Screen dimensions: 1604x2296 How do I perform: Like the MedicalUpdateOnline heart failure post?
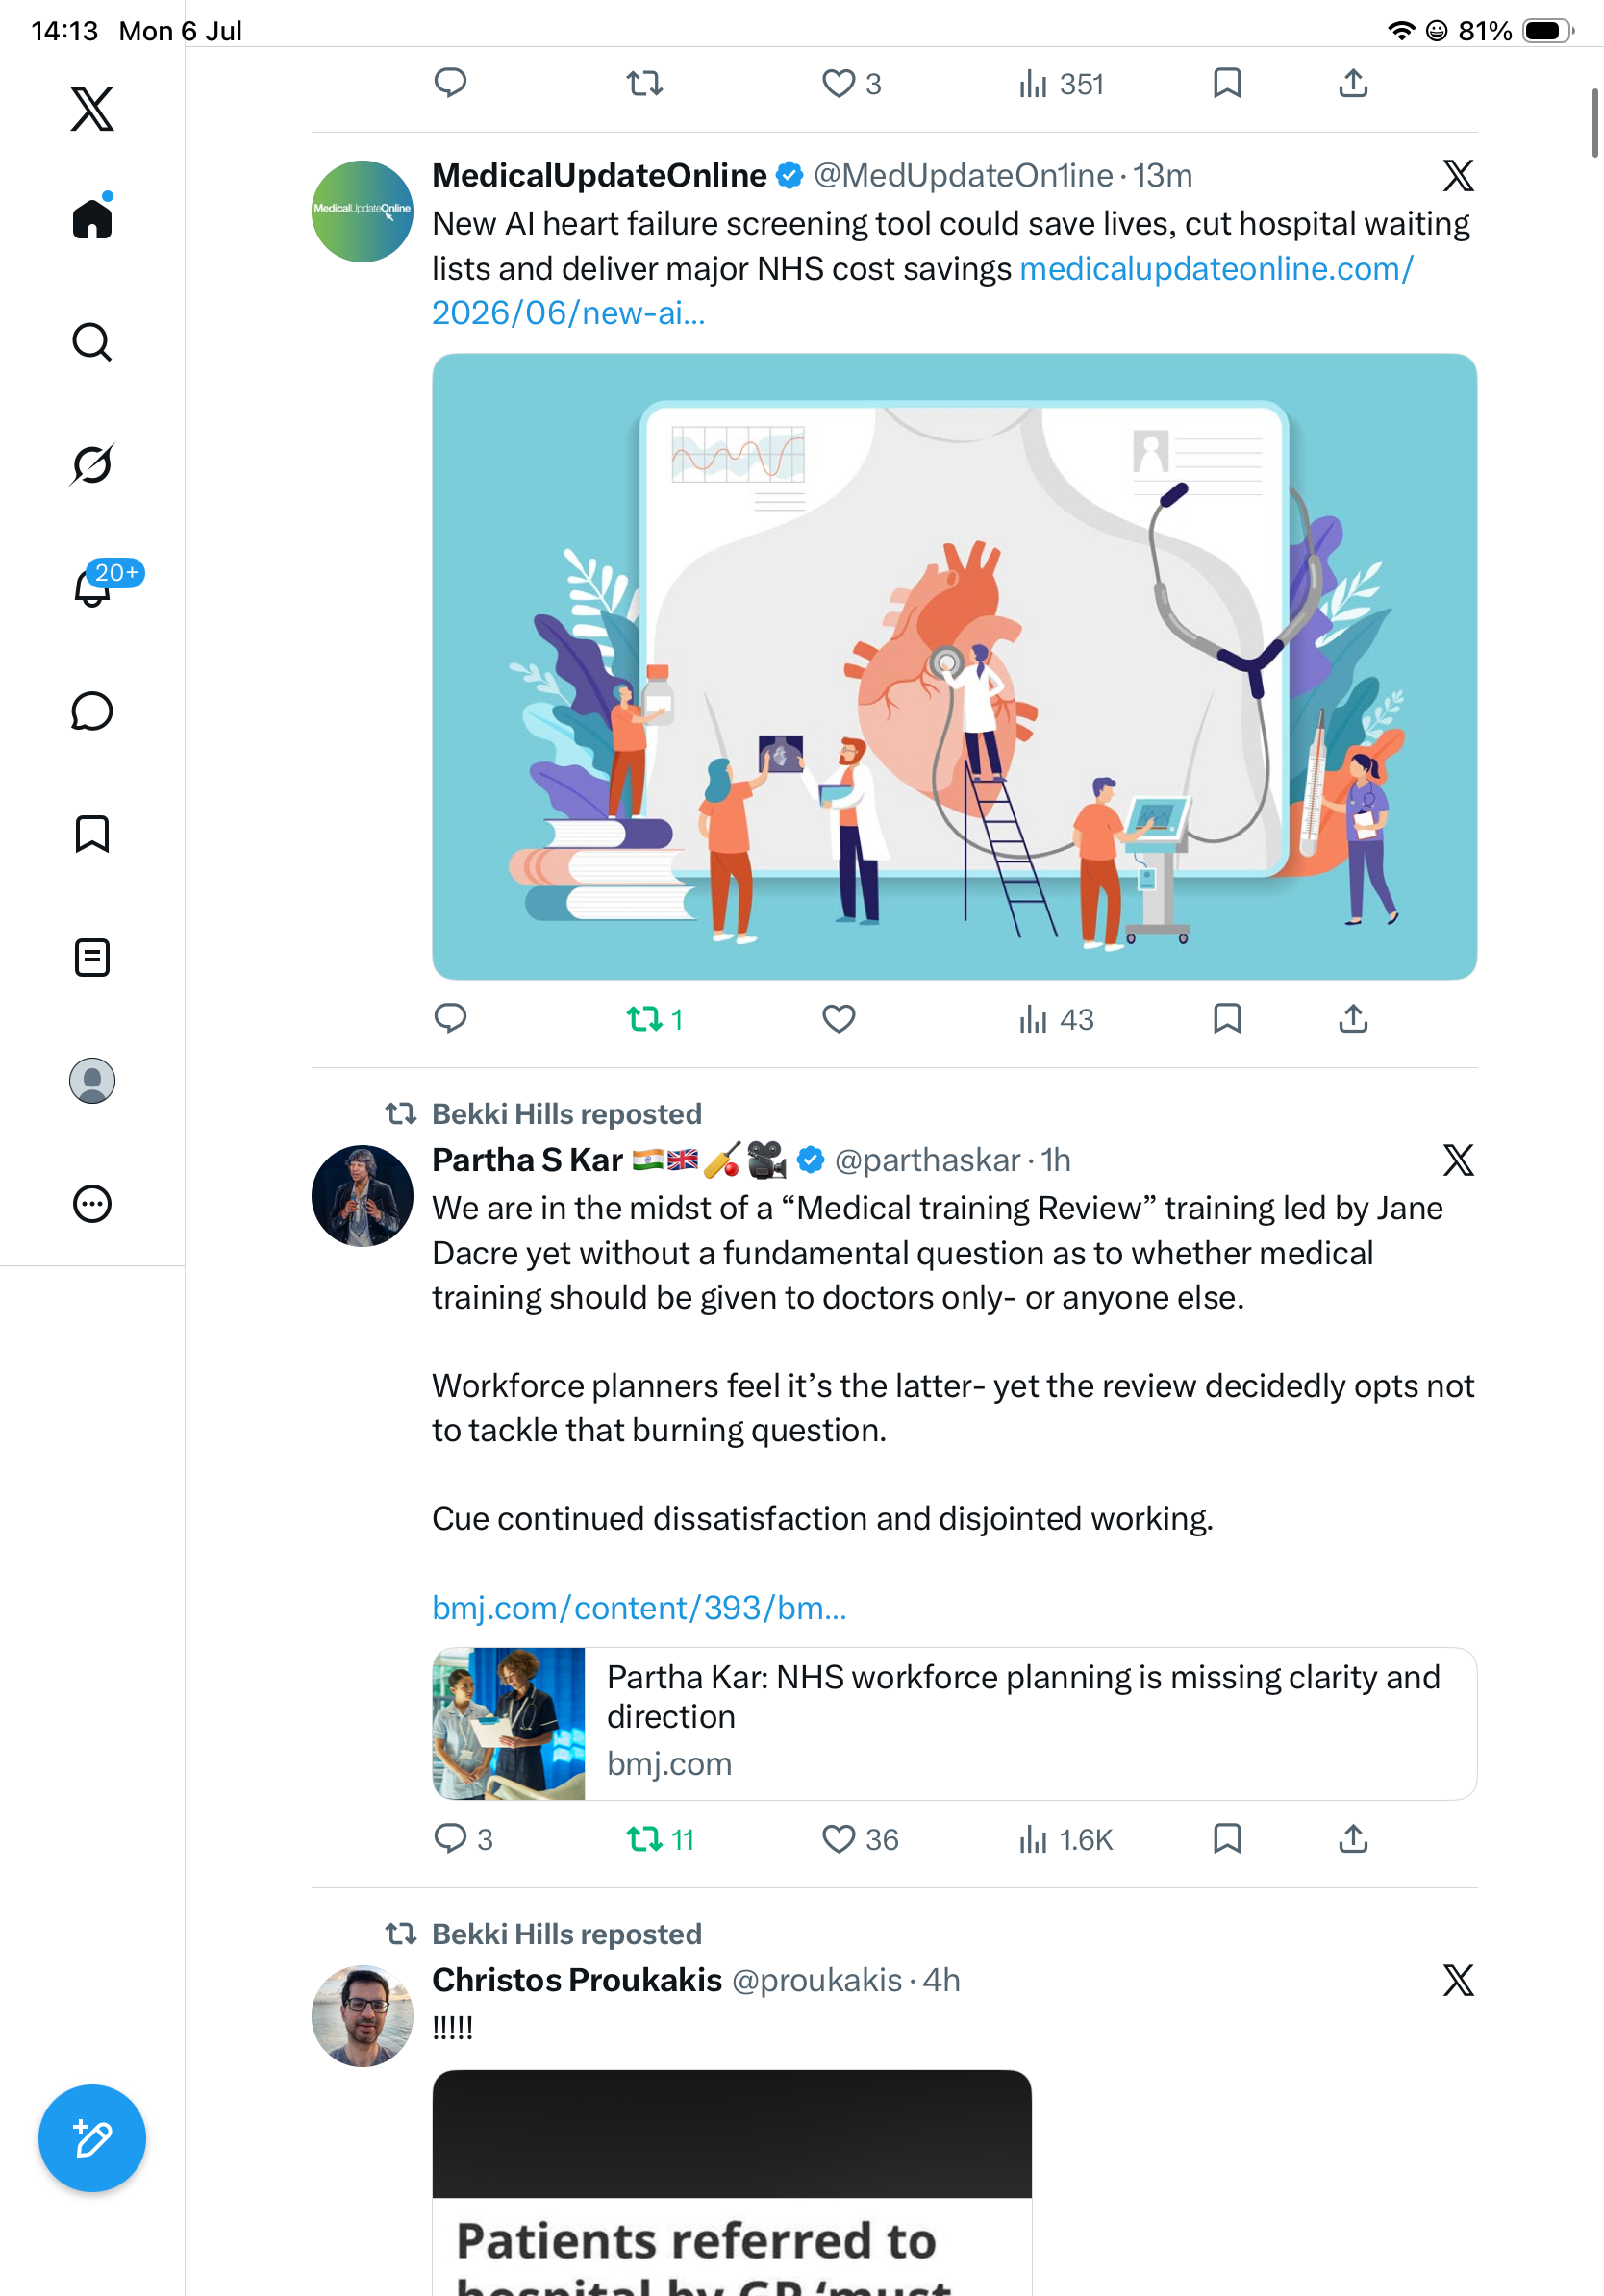pos(838,1018)
